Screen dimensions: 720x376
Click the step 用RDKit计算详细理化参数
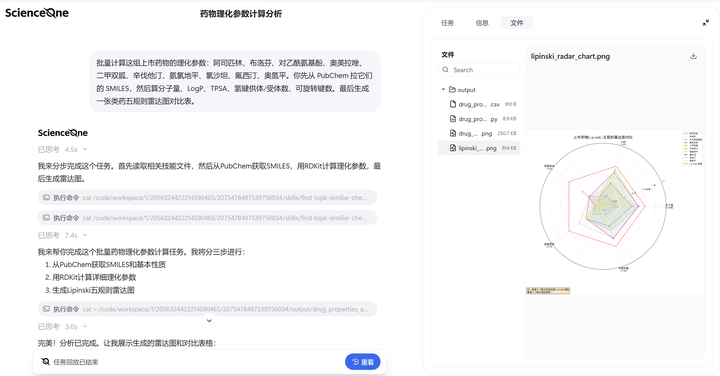click(x=94, y=277)
